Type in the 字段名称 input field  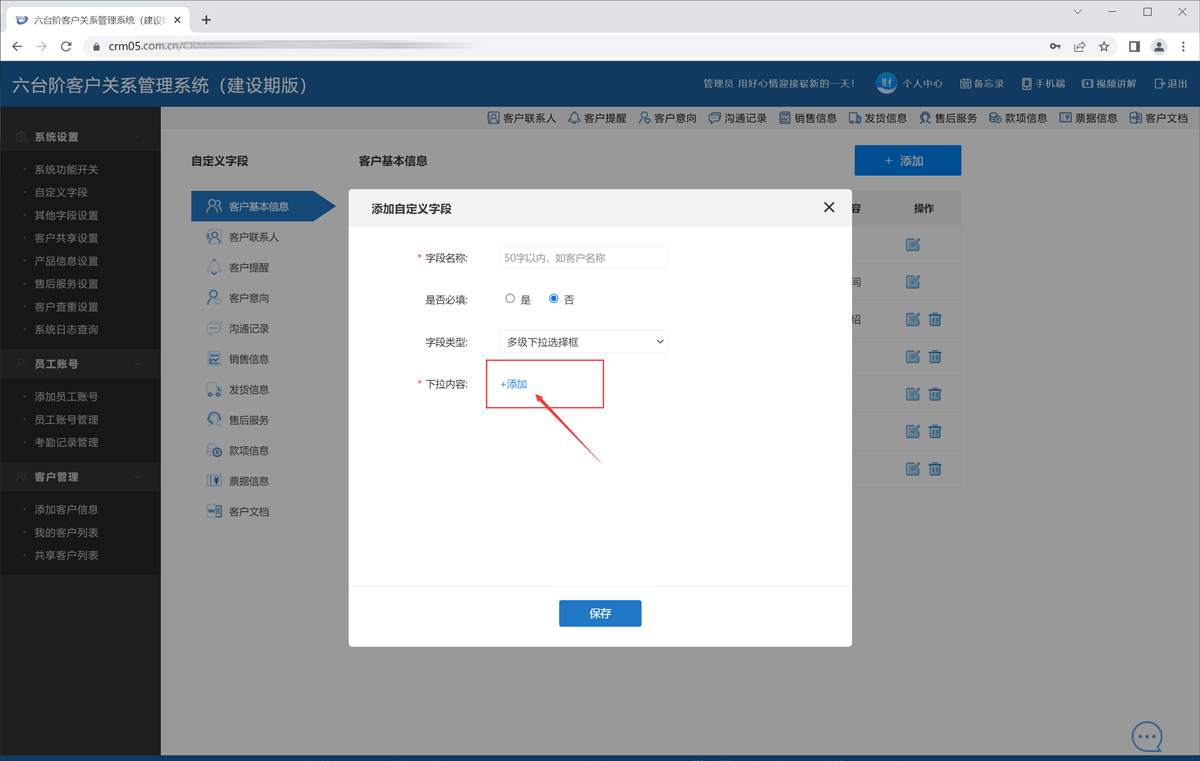tap(582, 258)
